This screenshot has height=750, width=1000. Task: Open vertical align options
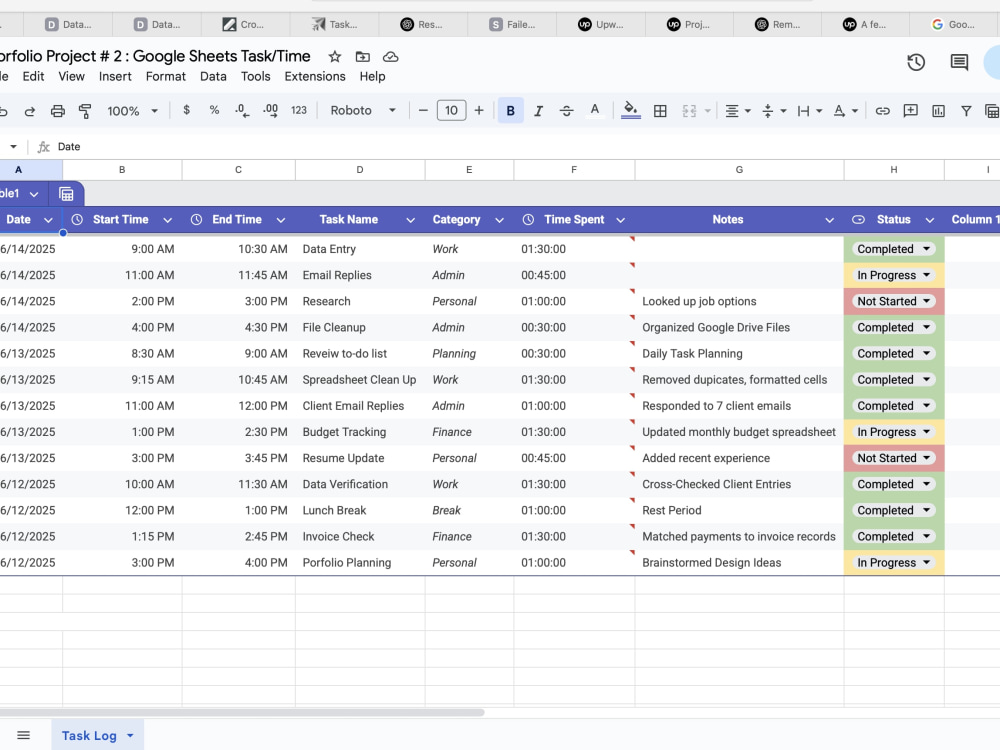774,111
